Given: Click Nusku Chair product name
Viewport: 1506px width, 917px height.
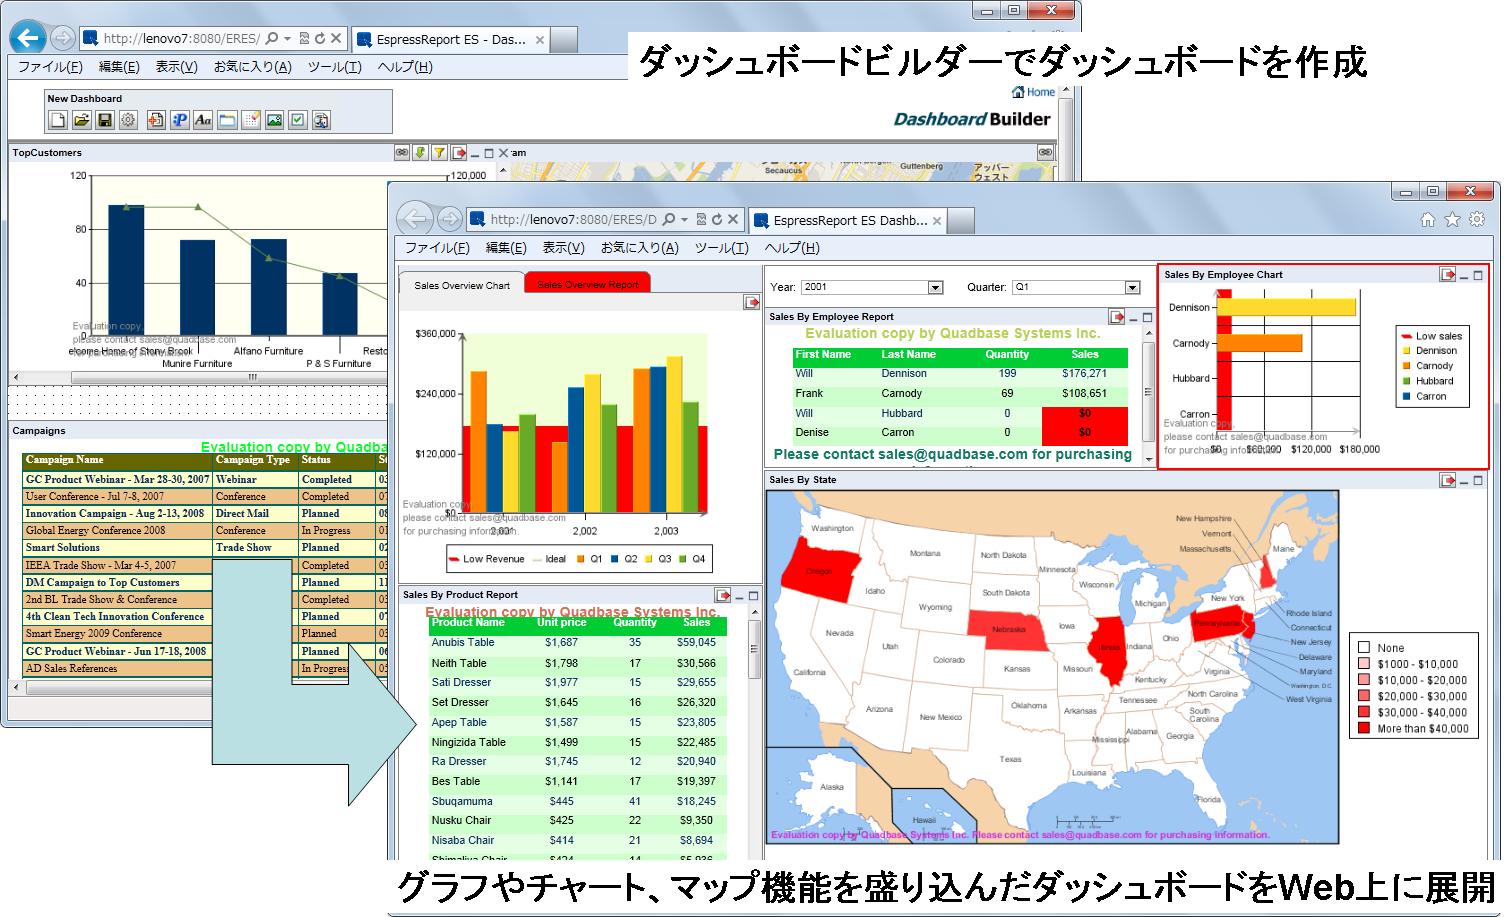Looking at the screenshot, I should (461, 821).
